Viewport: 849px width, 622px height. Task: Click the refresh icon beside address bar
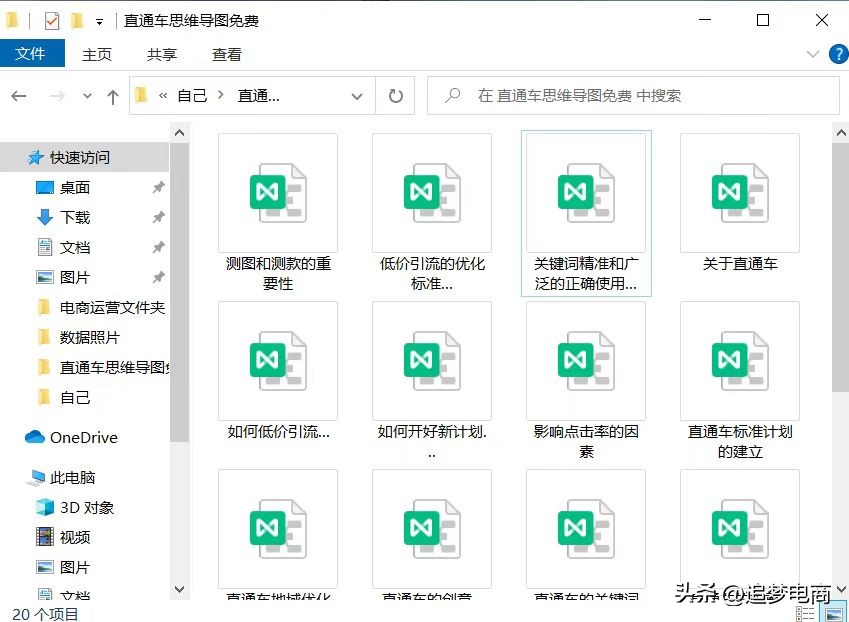coord(394,95)
